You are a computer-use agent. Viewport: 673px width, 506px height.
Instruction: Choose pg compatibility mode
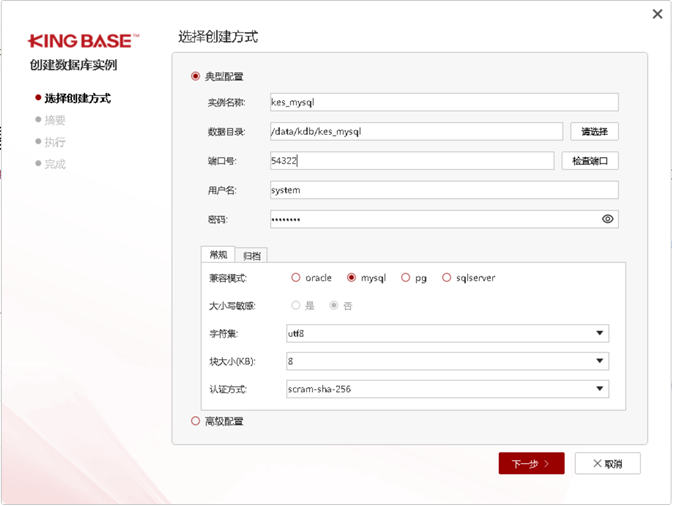pyautogui.click(x=406, y=278)
